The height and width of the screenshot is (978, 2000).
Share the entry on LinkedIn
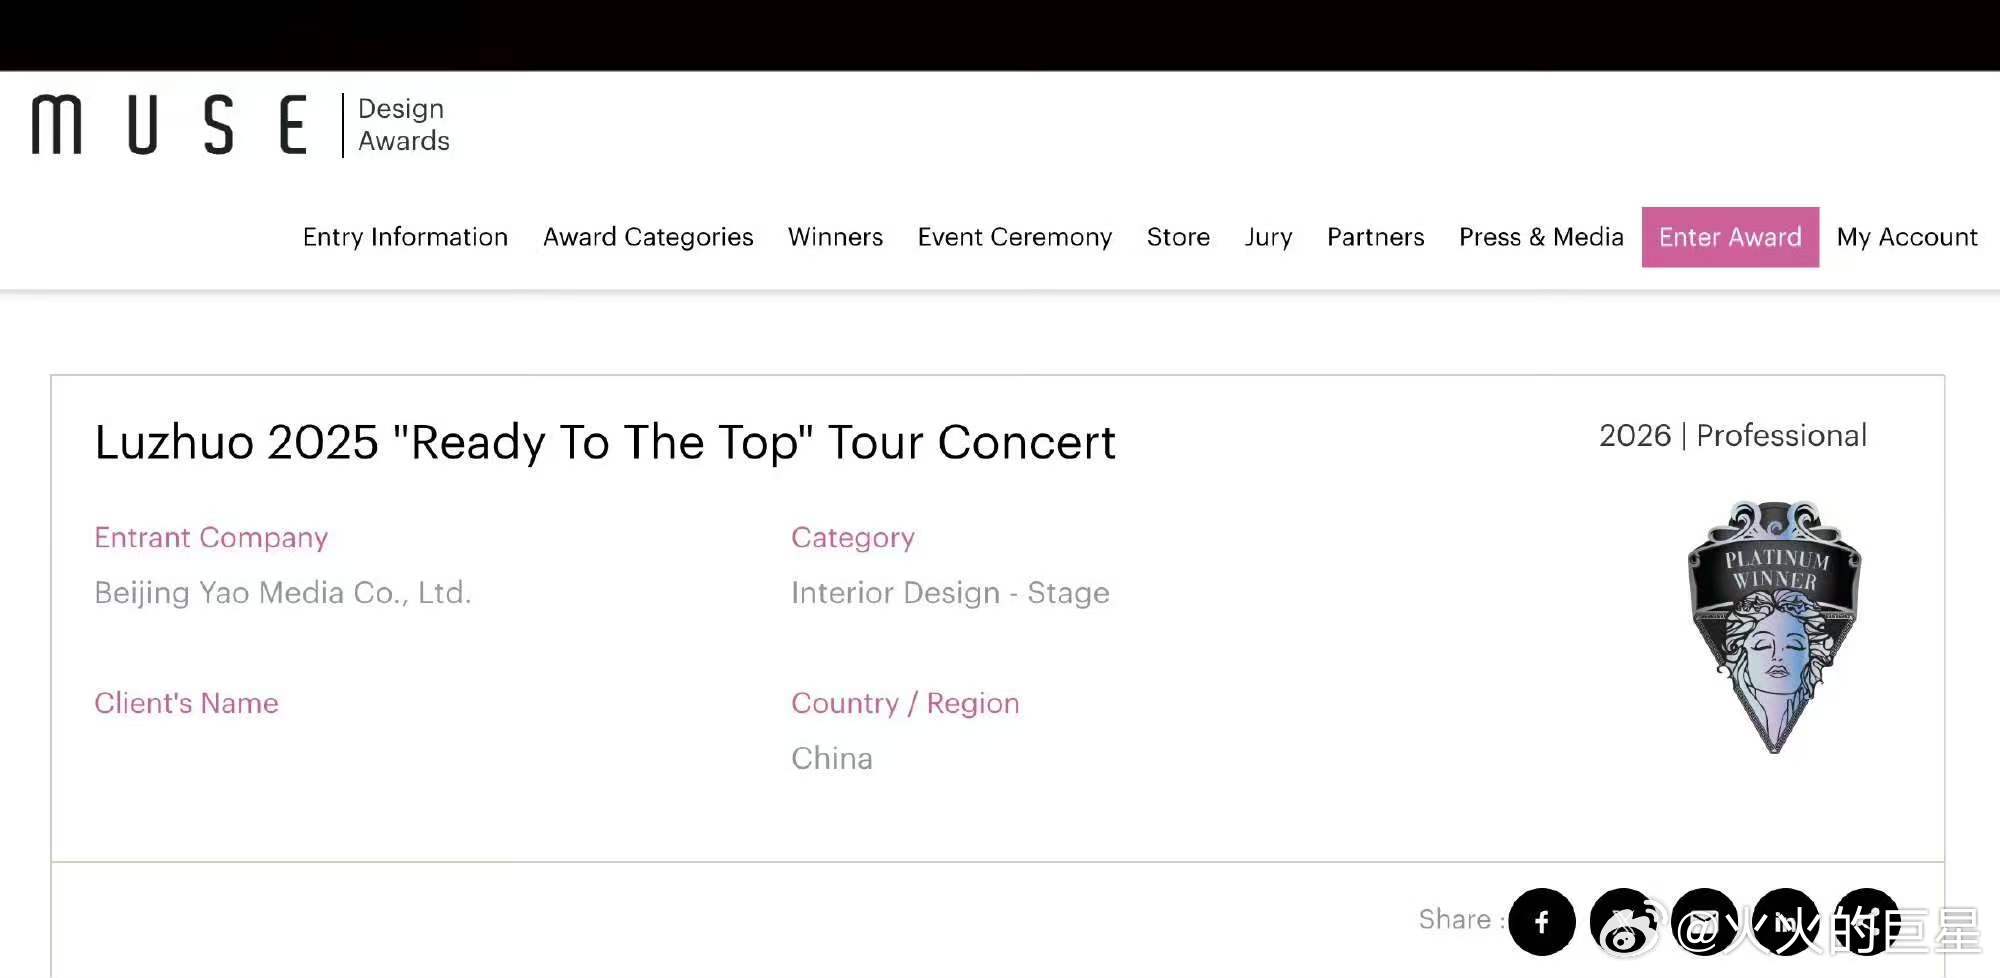[1785, 921]
